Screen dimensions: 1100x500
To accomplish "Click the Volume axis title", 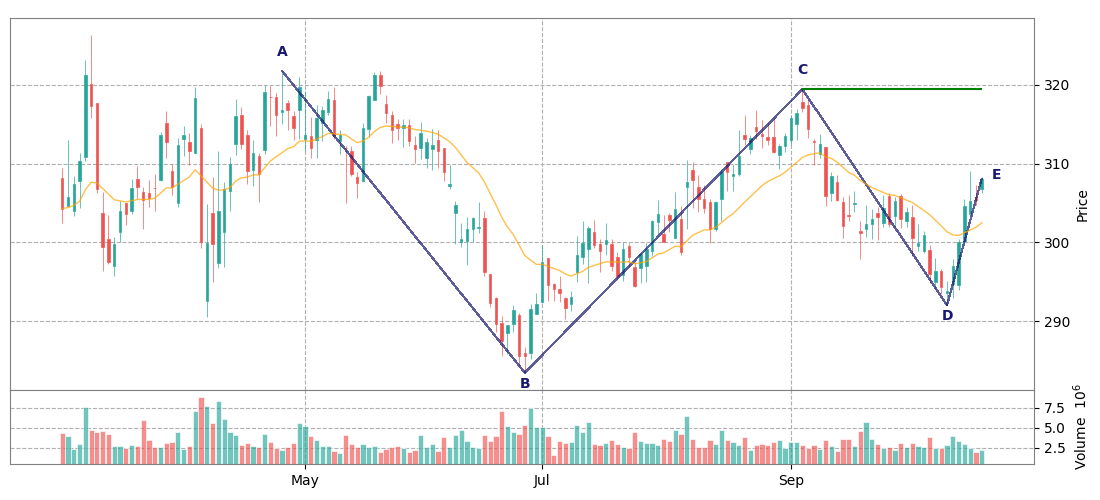I will coord(1080,427).
